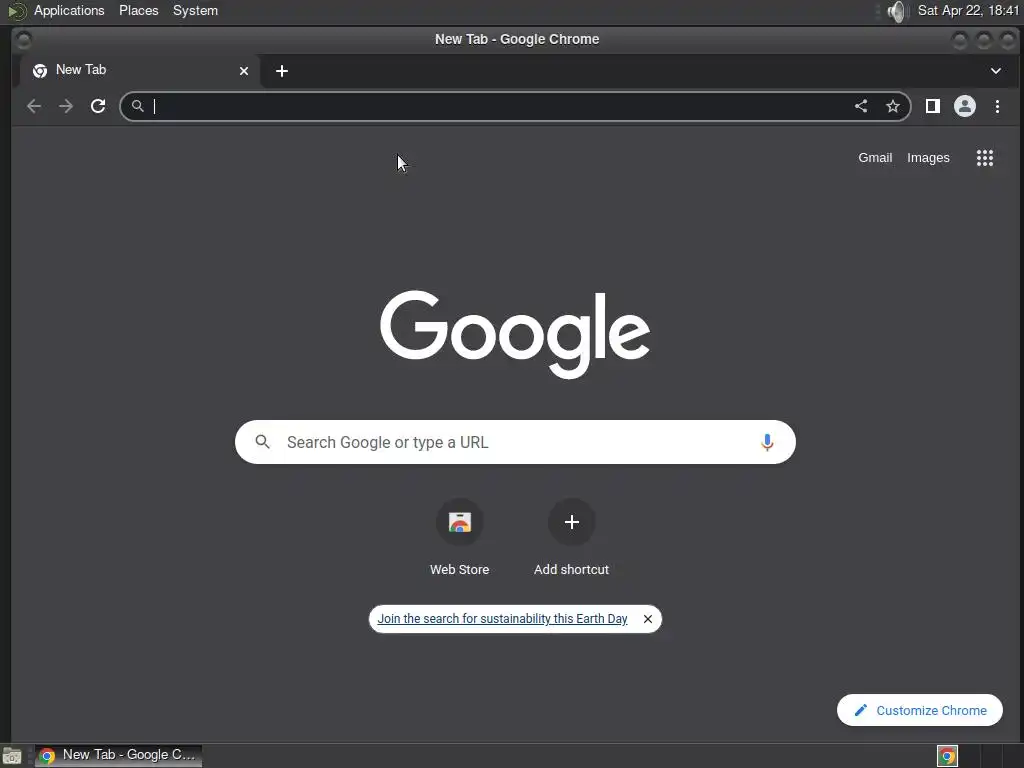Reload the current page
This screenshot has height=768, width=1024.
coord(98,106)
